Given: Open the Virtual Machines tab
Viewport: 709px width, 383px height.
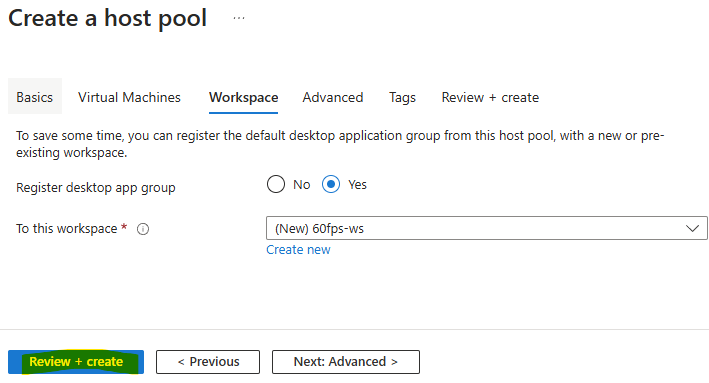Looking at the screenshot, I should point(129,97).
